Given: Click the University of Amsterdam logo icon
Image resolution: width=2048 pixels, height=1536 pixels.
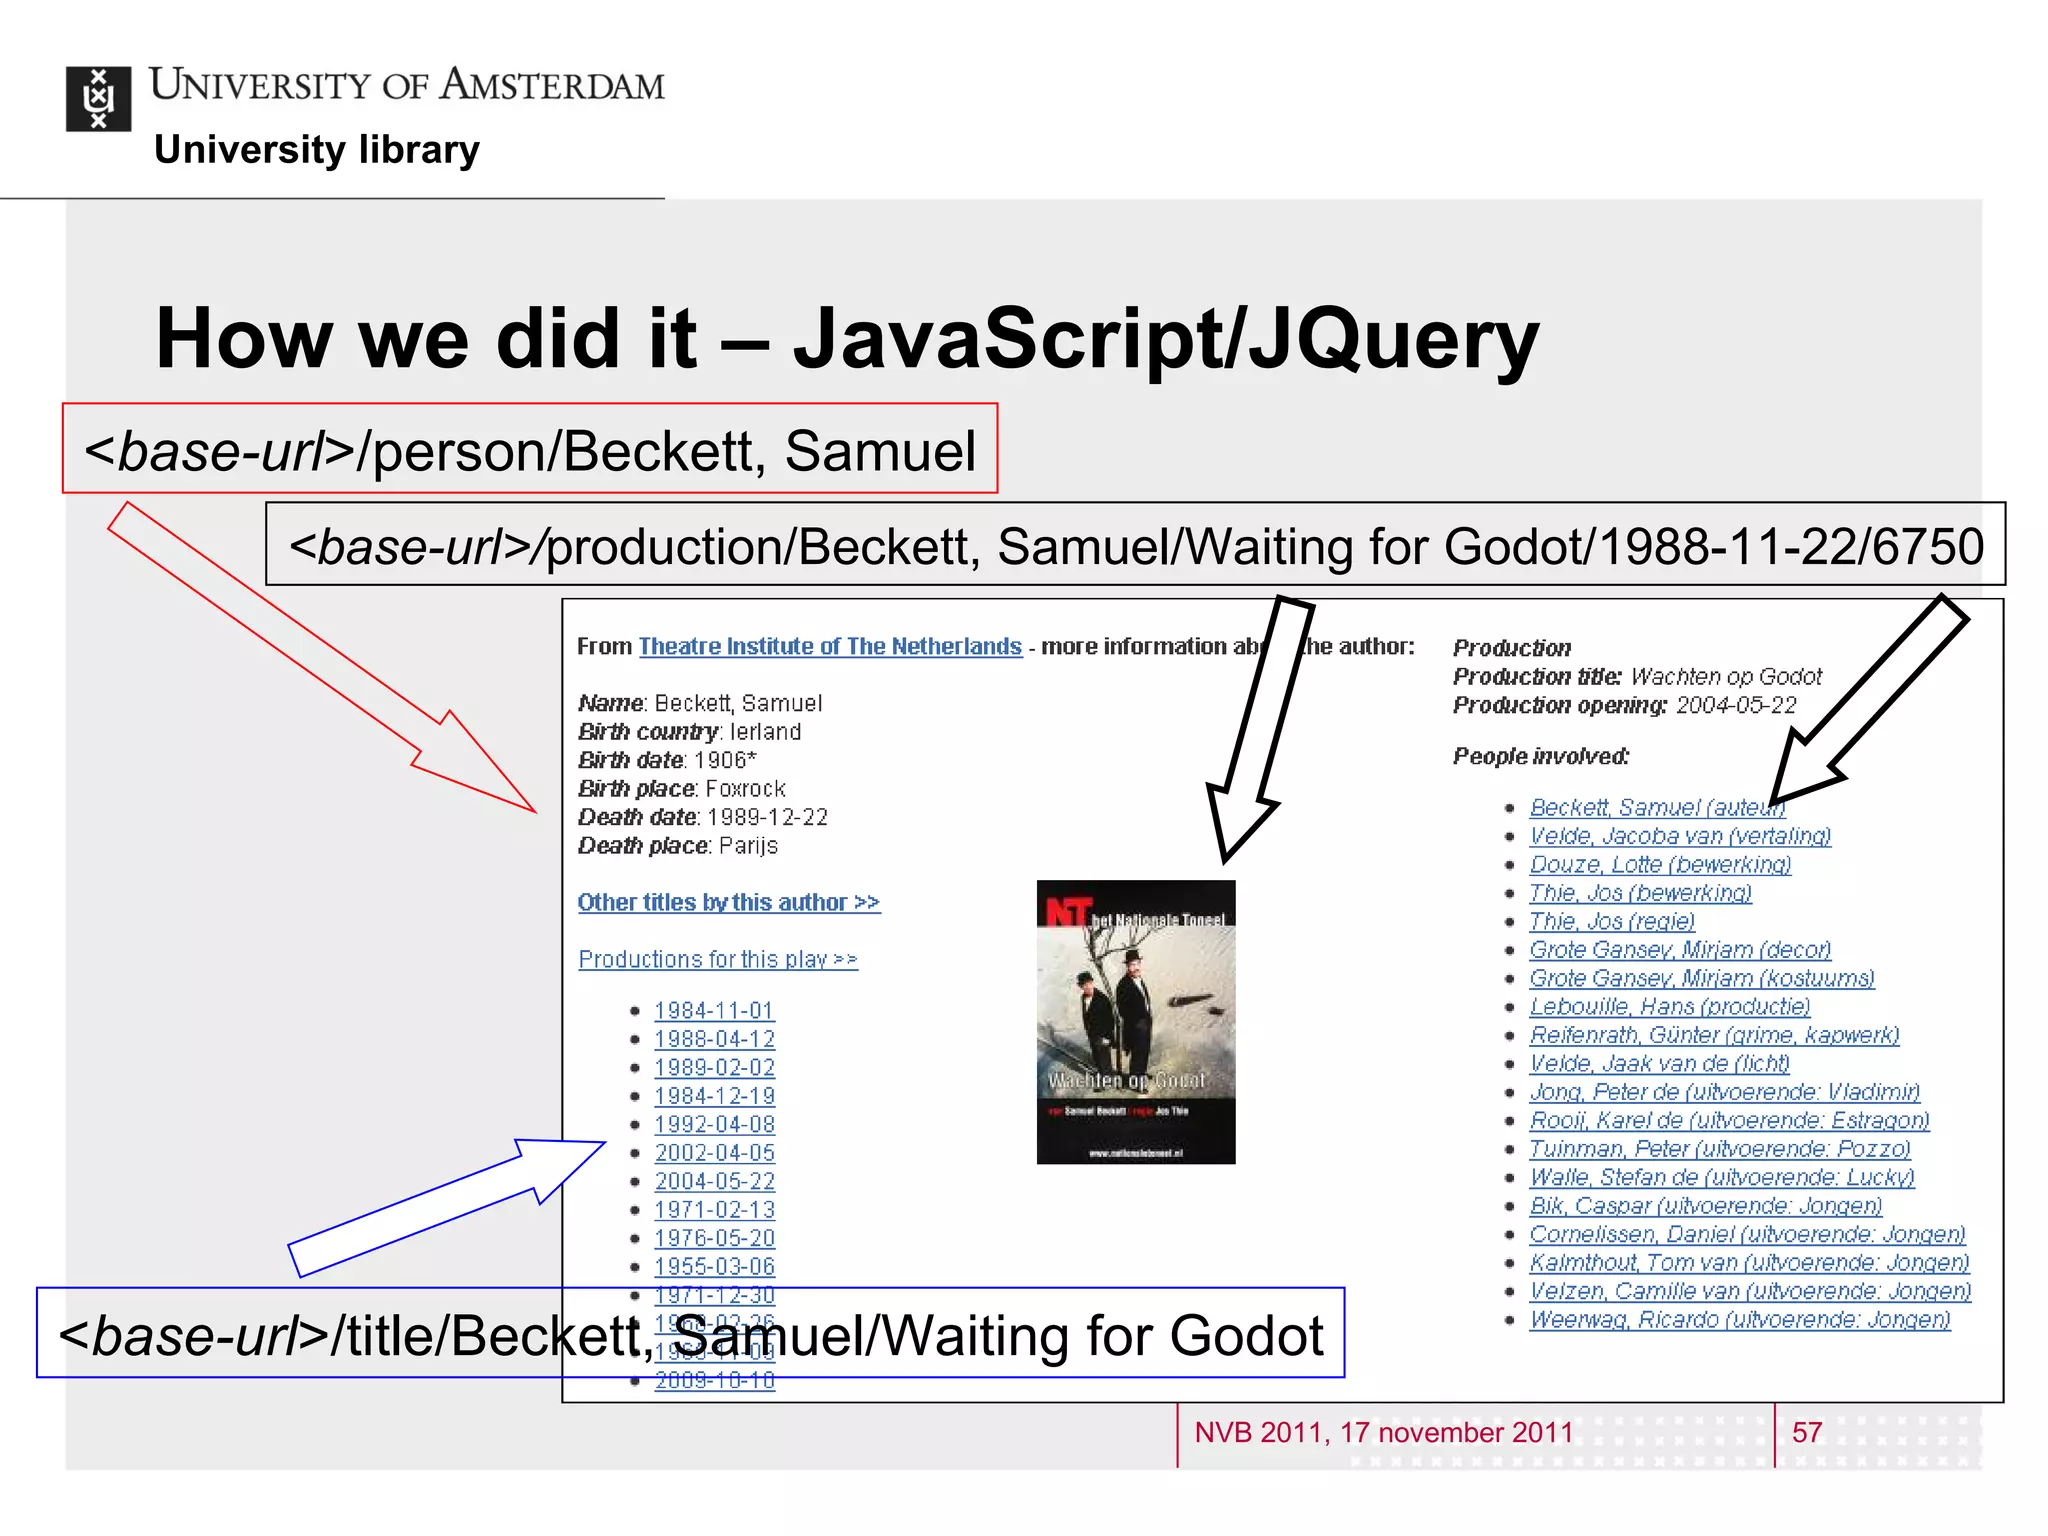Looking at the screenshot, I should point(98,99).
